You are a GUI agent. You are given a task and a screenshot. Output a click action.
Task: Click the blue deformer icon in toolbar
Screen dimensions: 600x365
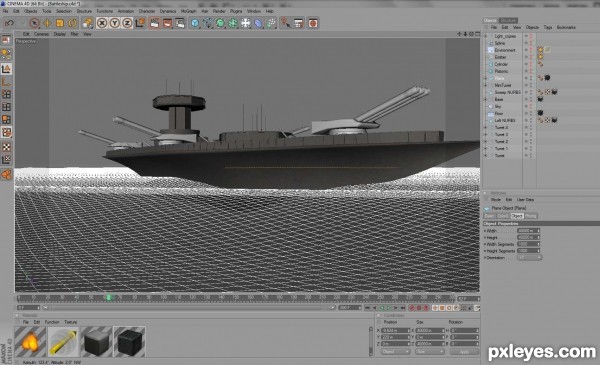pyautogui.click(x=258, y=23)
